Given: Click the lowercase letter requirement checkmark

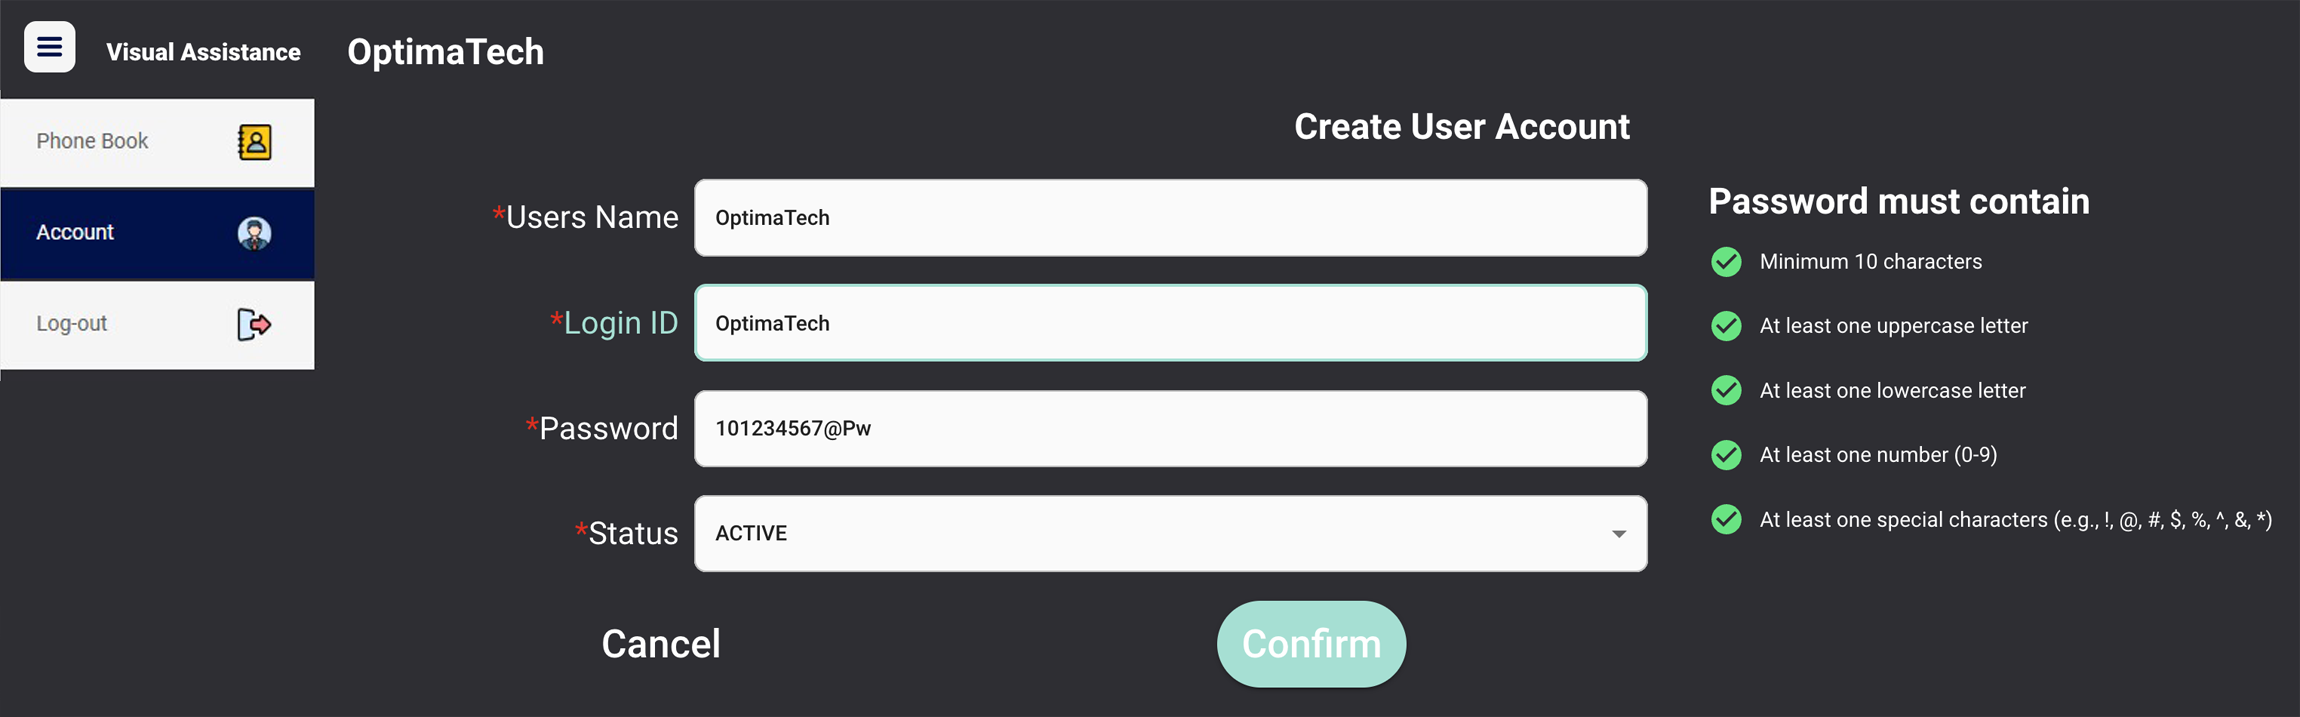Looking at the screenshot, I should coord(1726,390).
